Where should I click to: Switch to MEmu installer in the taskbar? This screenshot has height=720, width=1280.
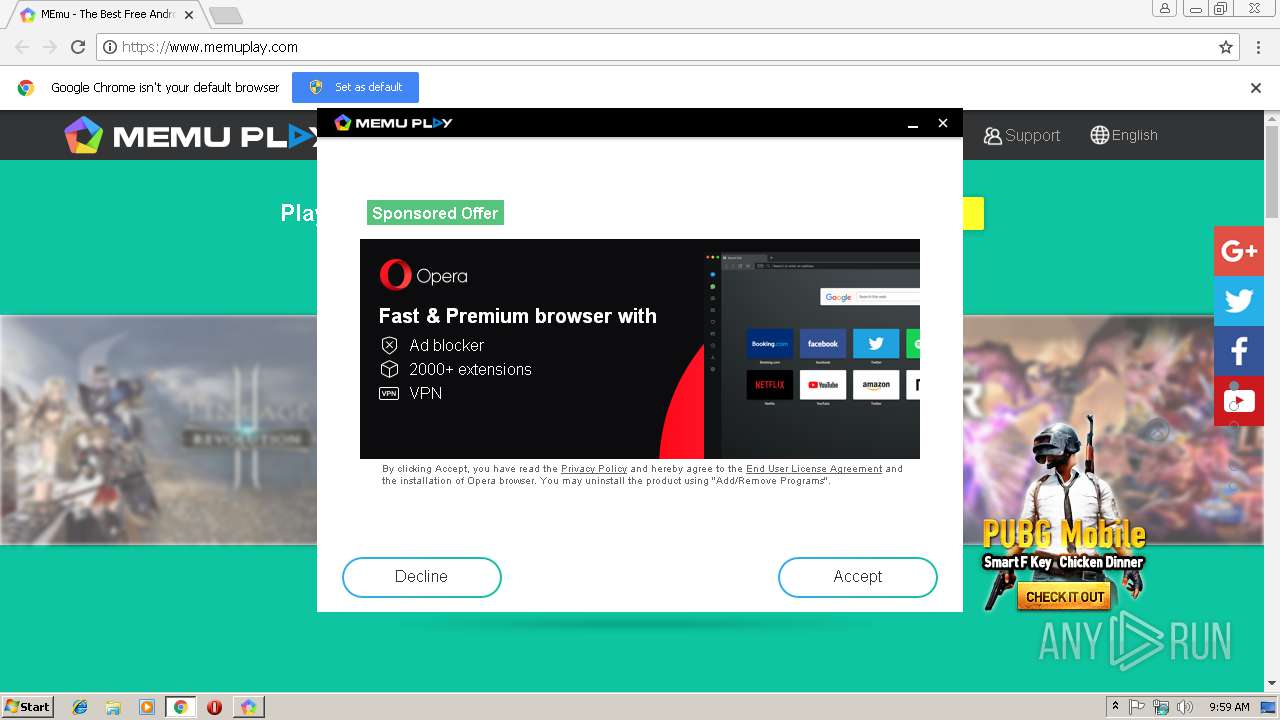[248, 707]
